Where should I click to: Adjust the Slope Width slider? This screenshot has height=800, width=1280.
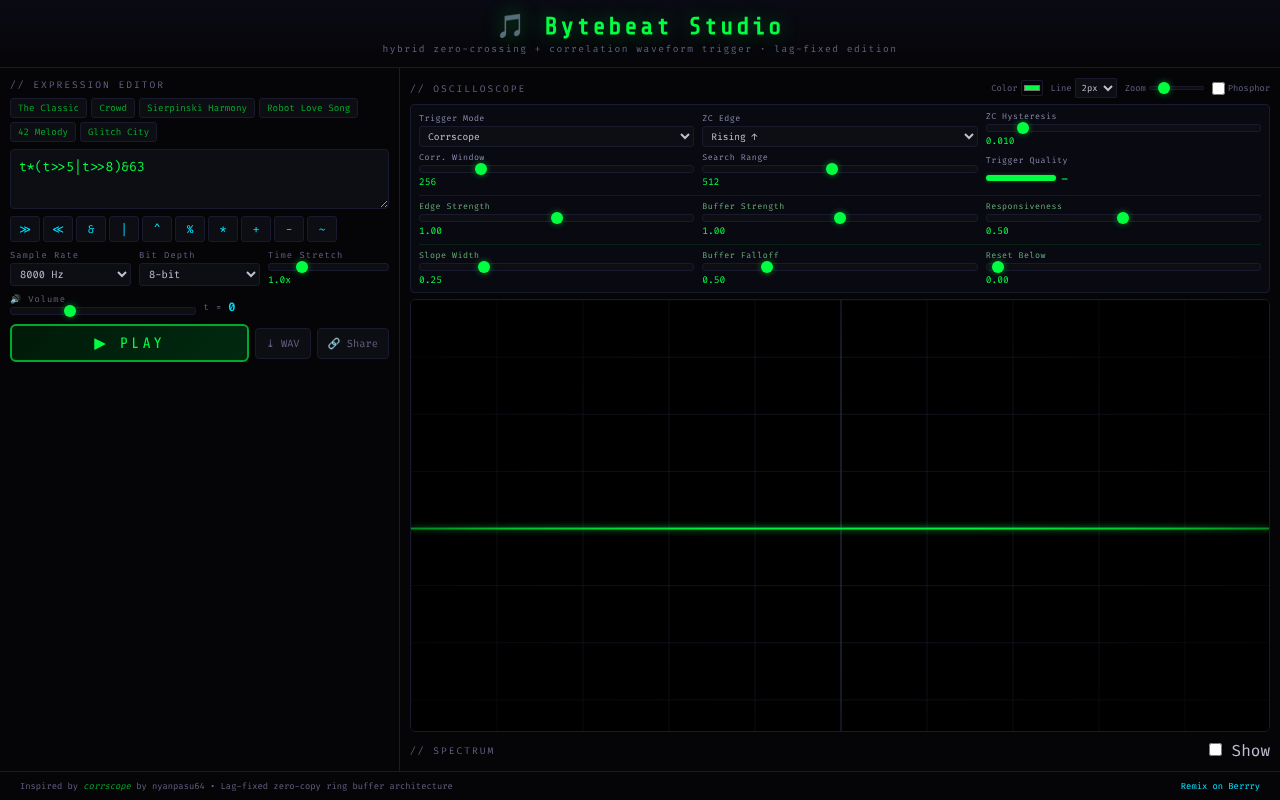click(556, 267)
